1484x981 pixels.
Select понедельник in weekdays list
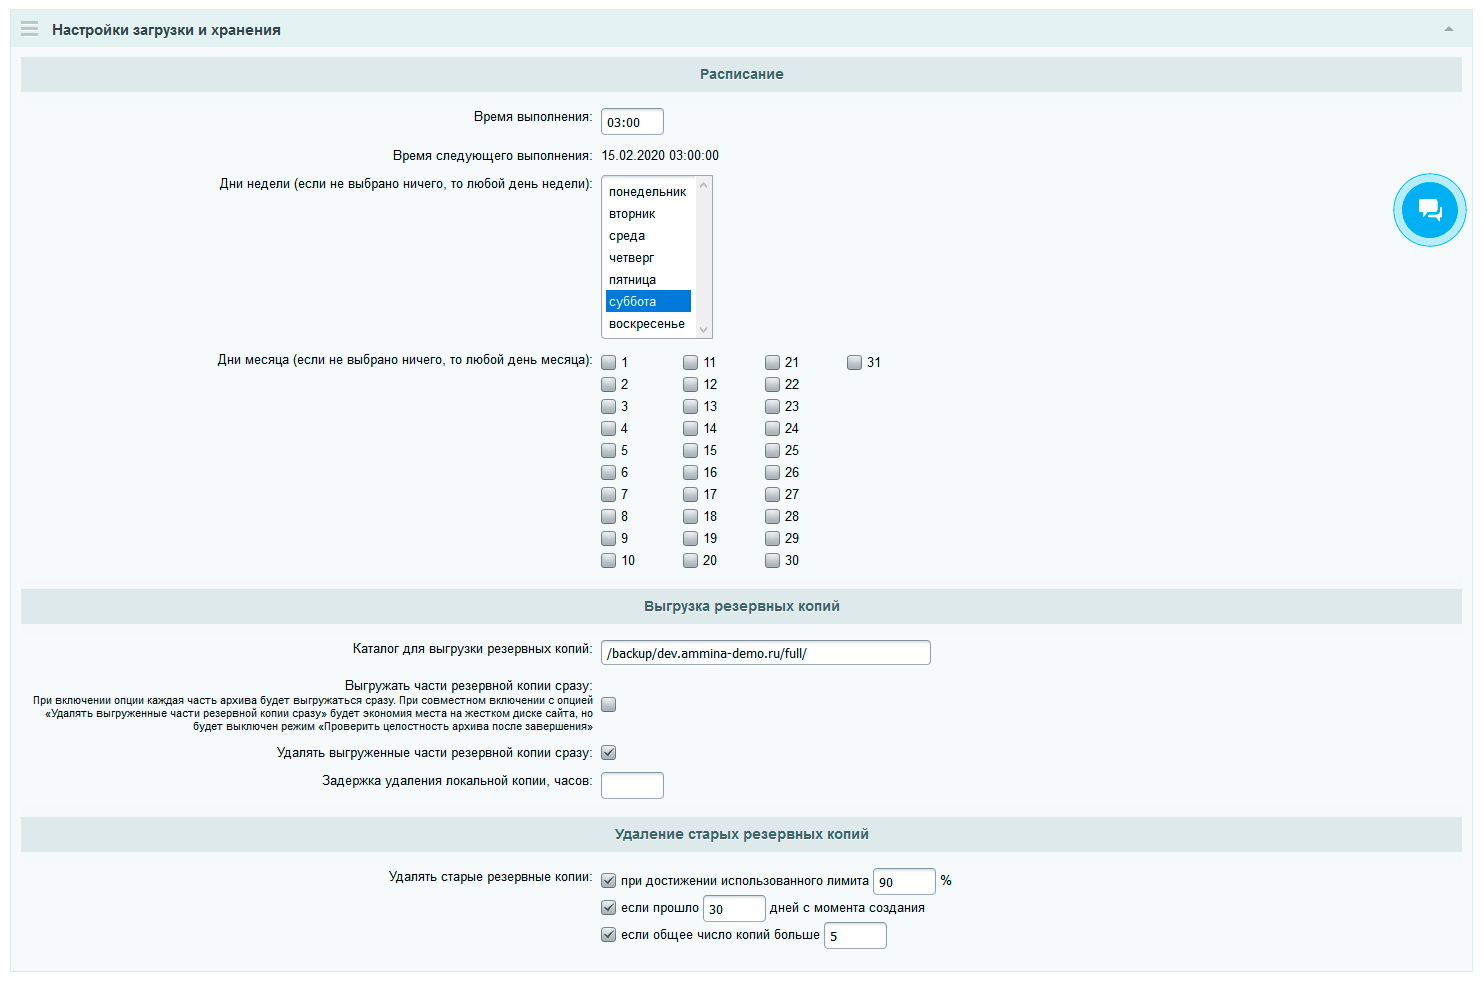[648, 192]
